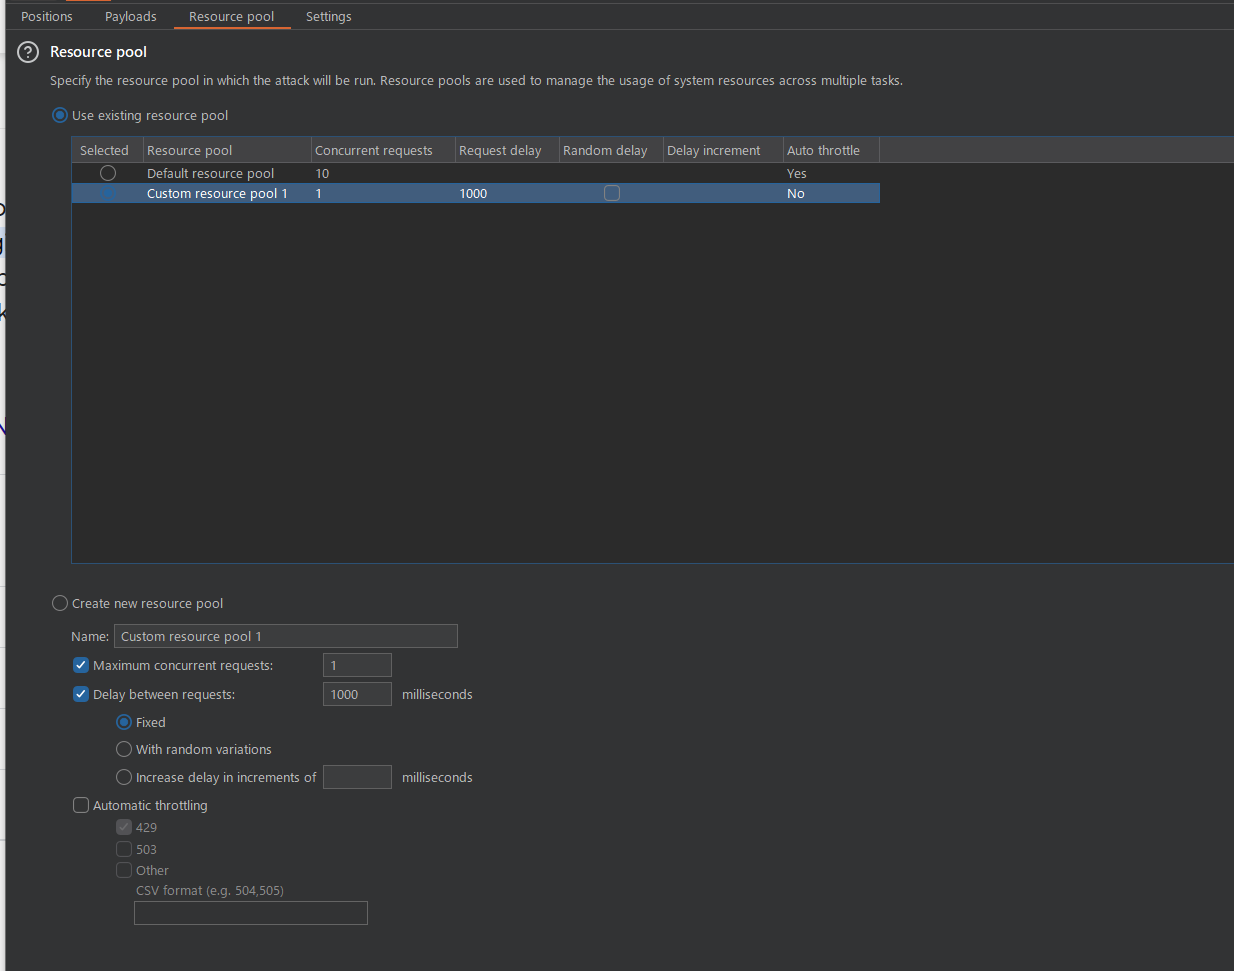Click concurrent requests cell of Custom resource pool 1
Image resolution: width=1234 pixels, height=971 pixels.
click(x=383, y=193)
